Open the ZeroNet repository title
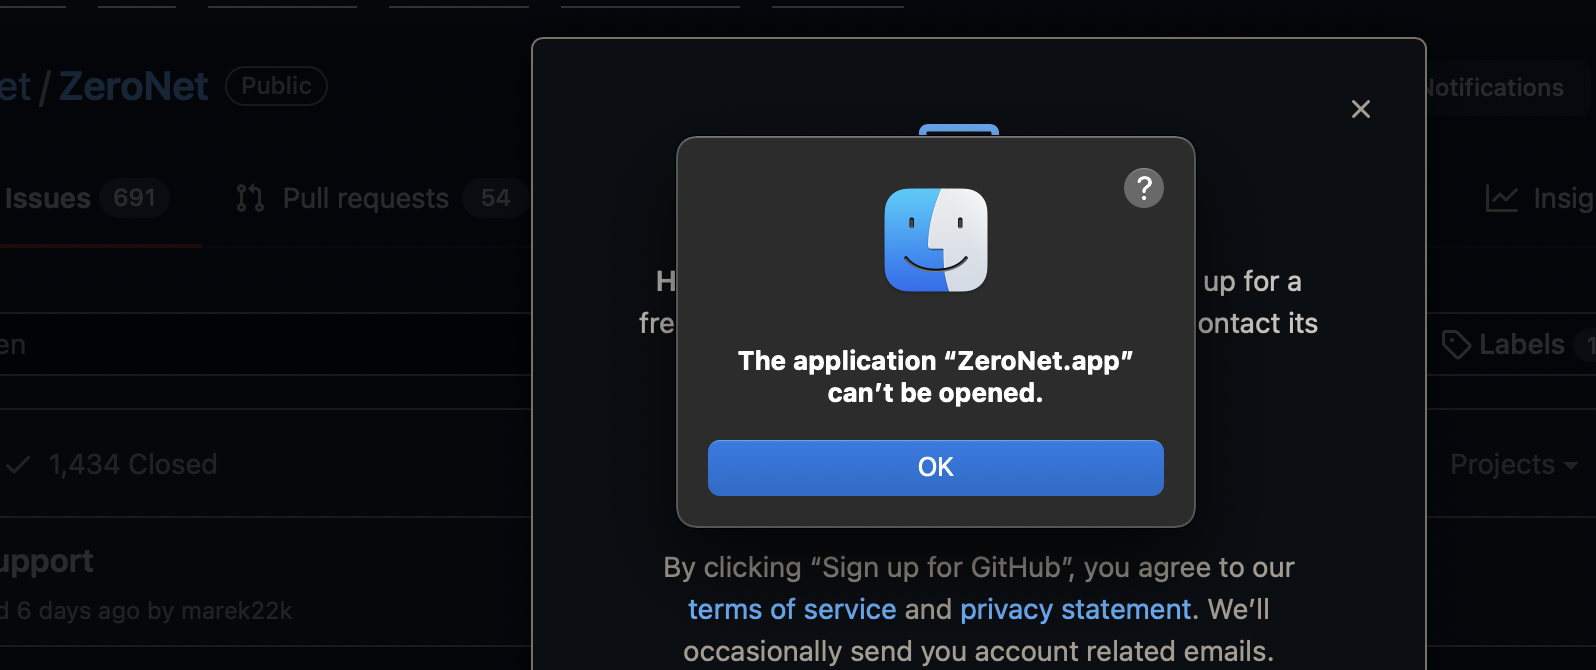 click(x=133, y=86)
